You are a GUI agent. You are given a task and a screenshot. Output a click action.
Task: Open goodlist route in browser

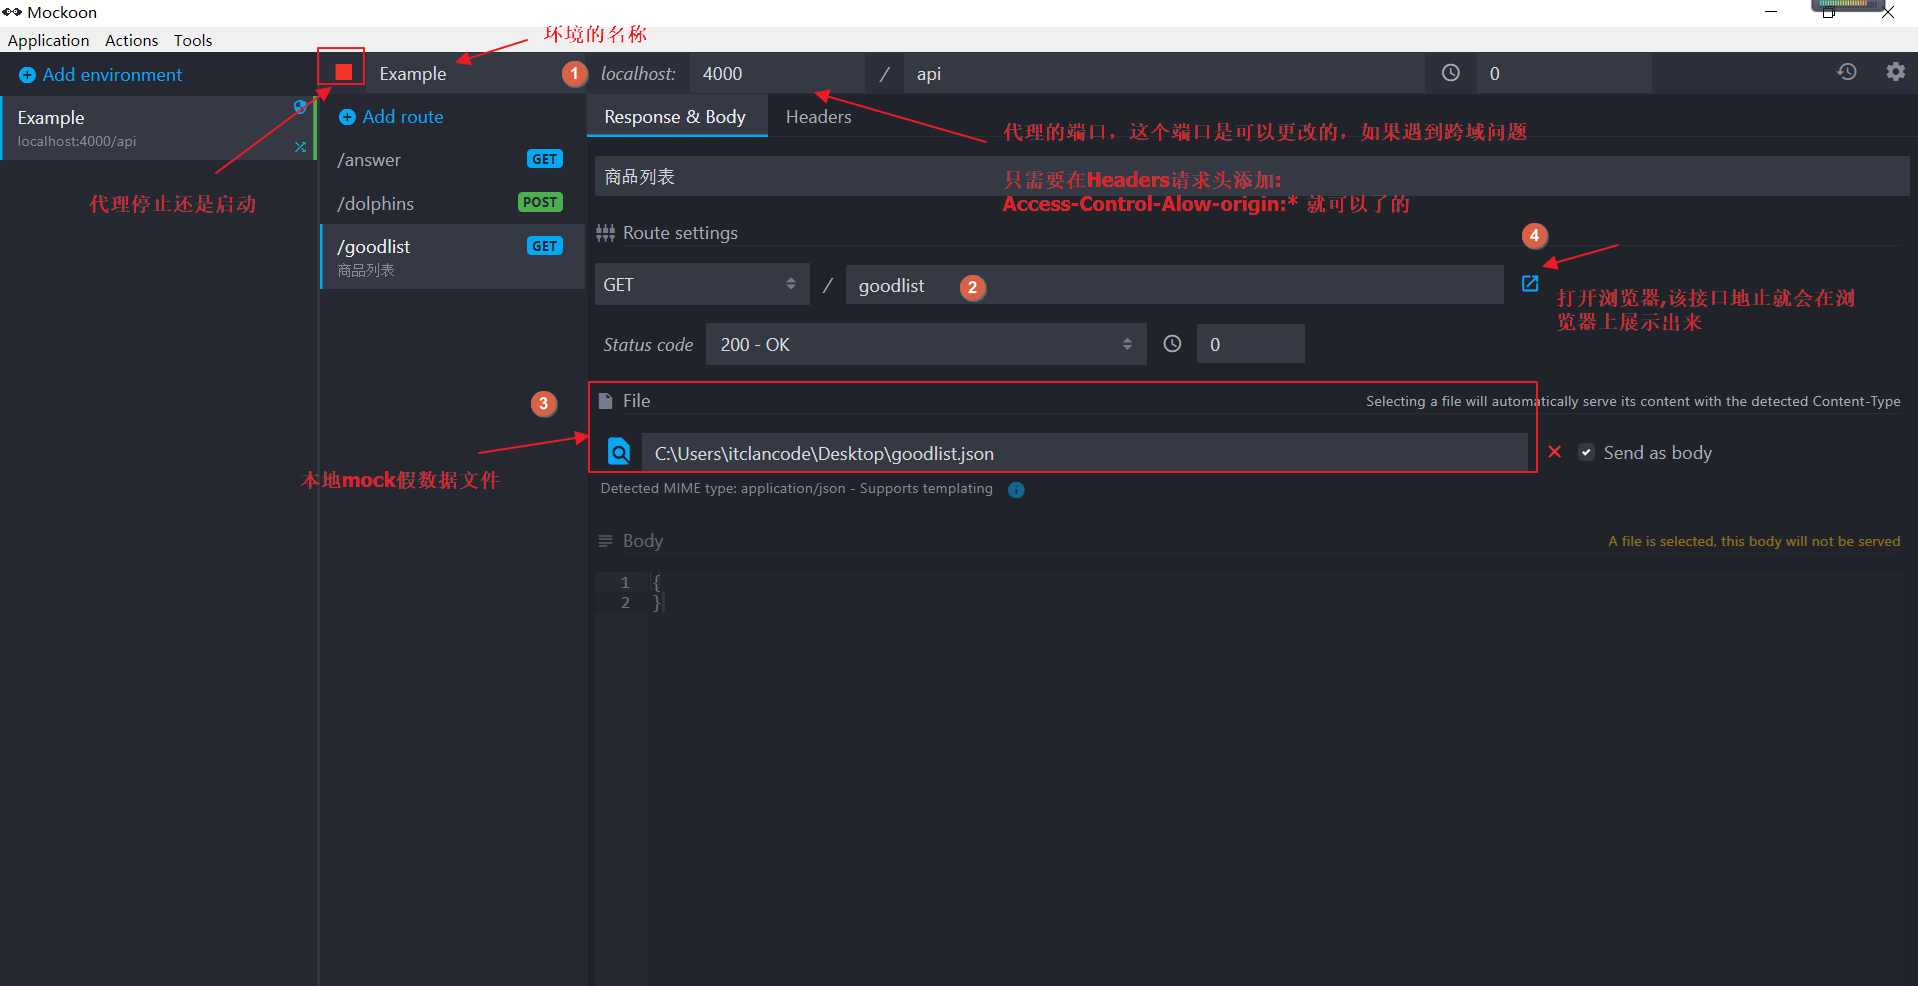tap(1529, 284)
